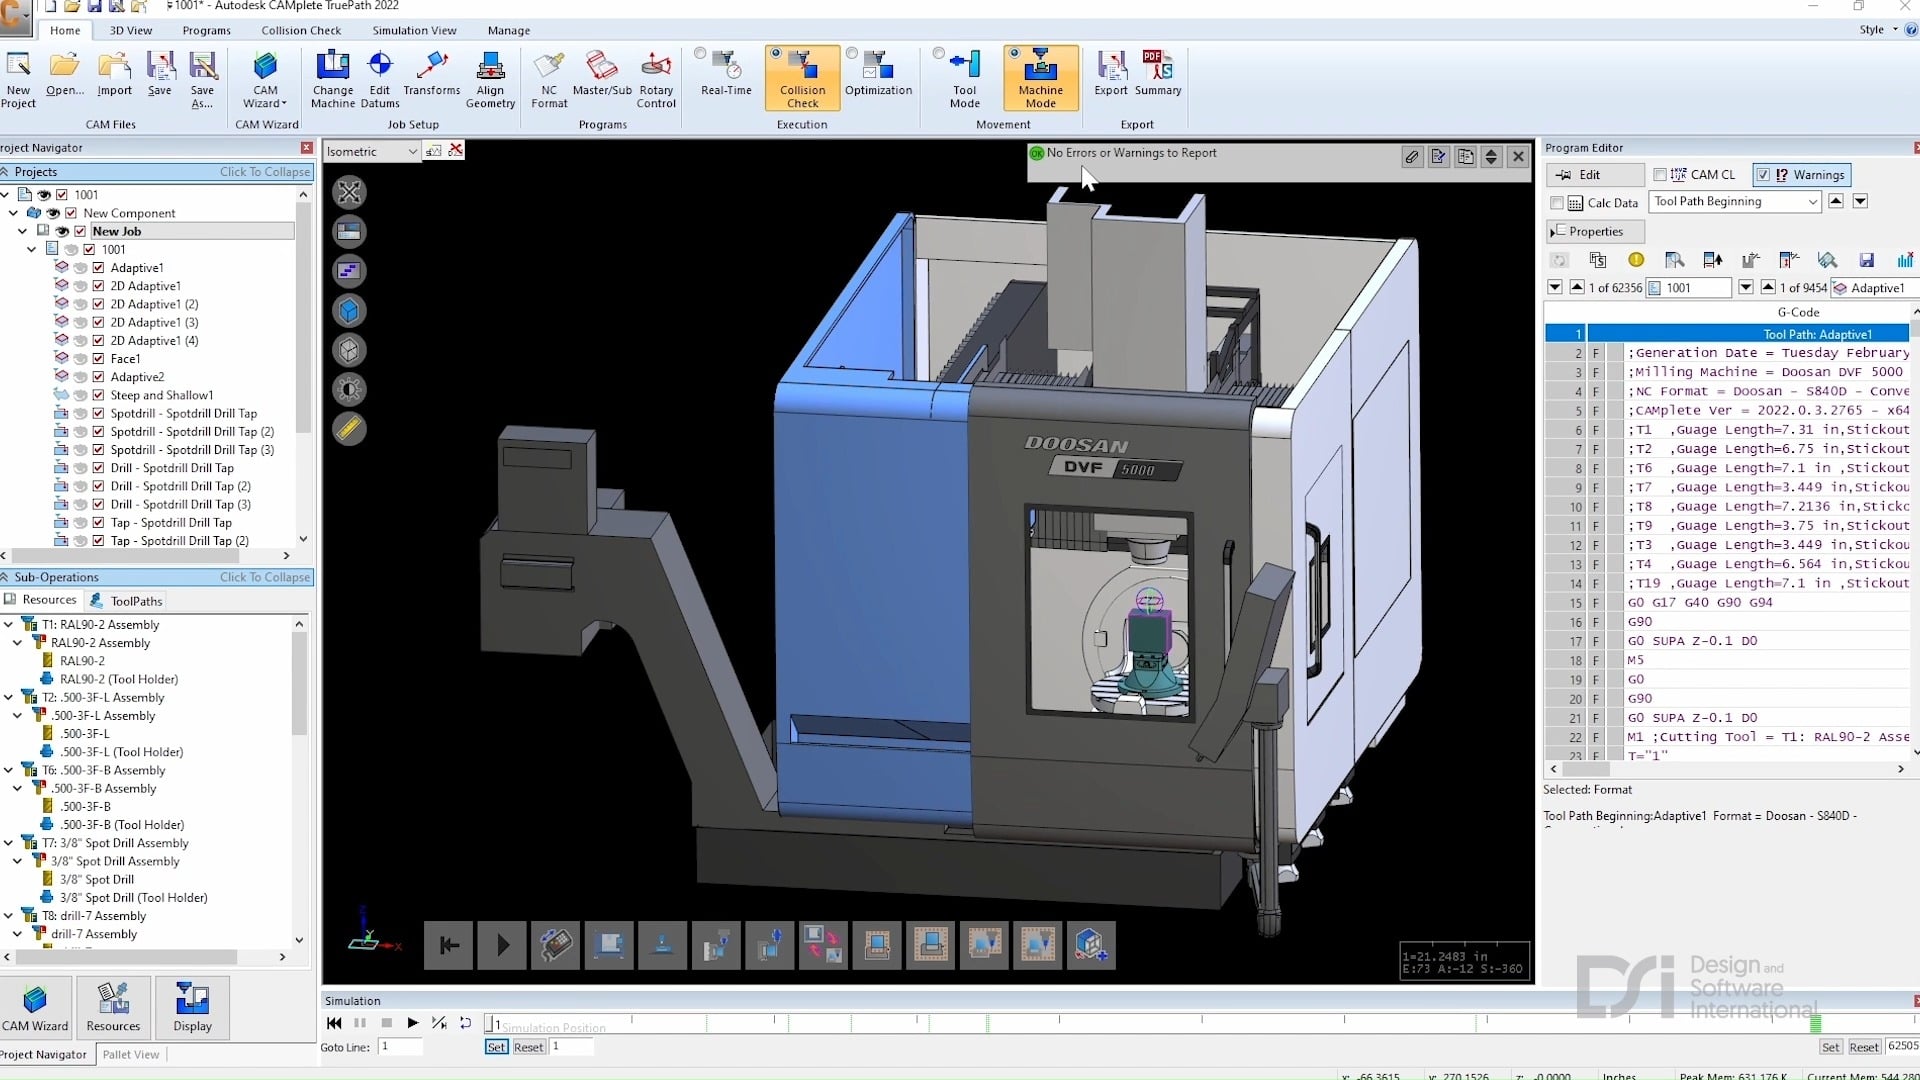
Task: Jump to start in viewport playback bar
Action: 449,945
